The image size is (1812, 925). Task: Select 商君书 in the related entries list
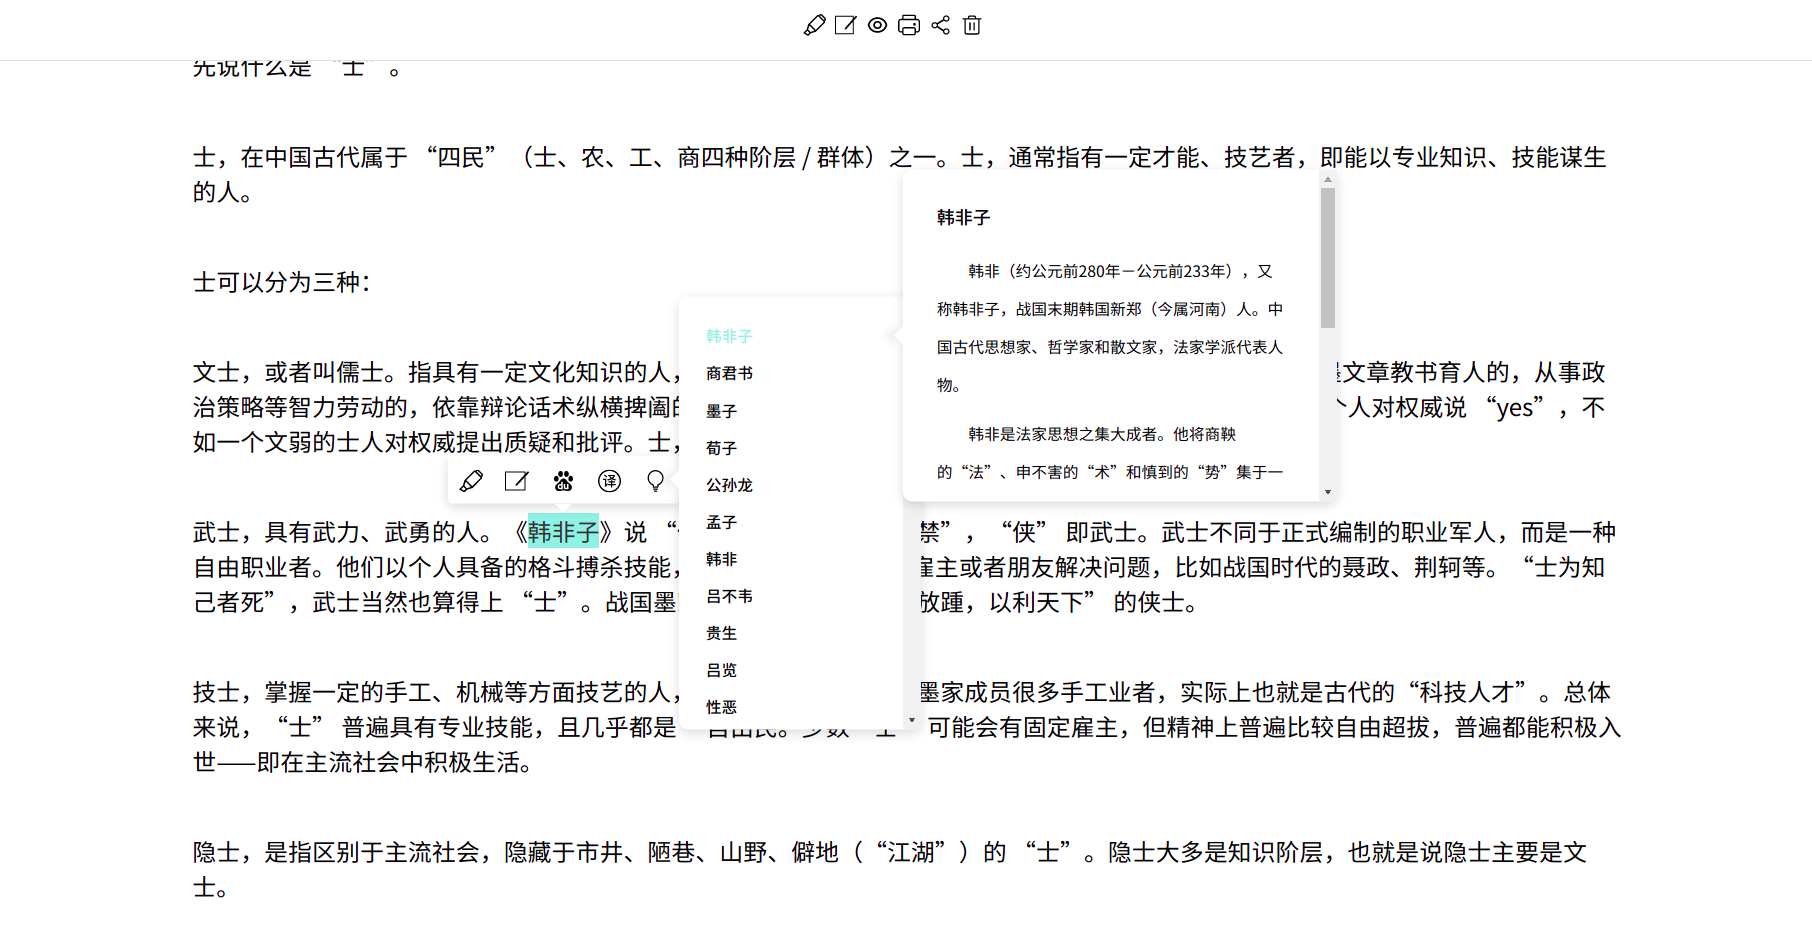coord(729,373)
